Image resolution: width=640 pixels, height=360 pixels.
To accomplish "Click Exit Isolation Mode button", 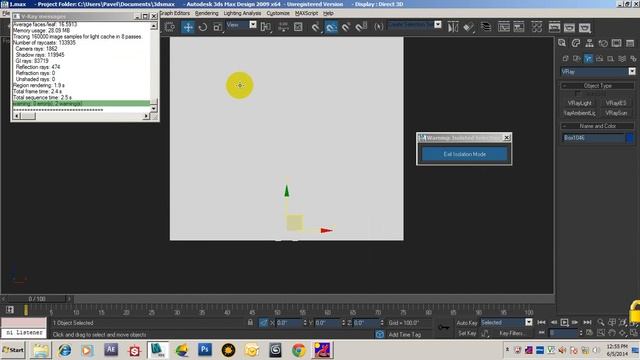I will 464,154.
